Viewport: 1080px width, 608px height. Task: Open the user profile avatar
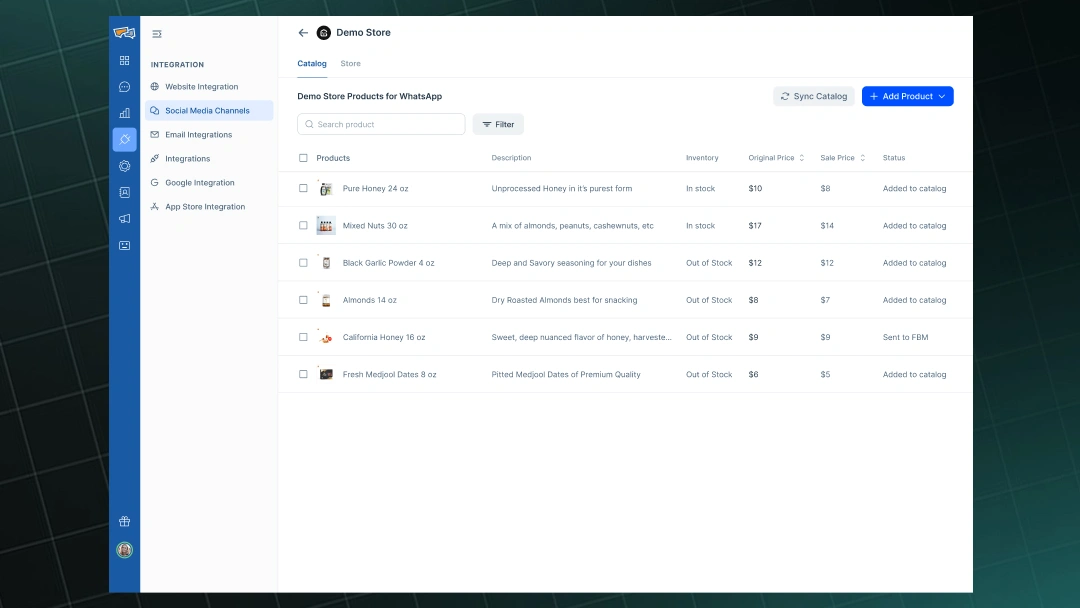124,550
